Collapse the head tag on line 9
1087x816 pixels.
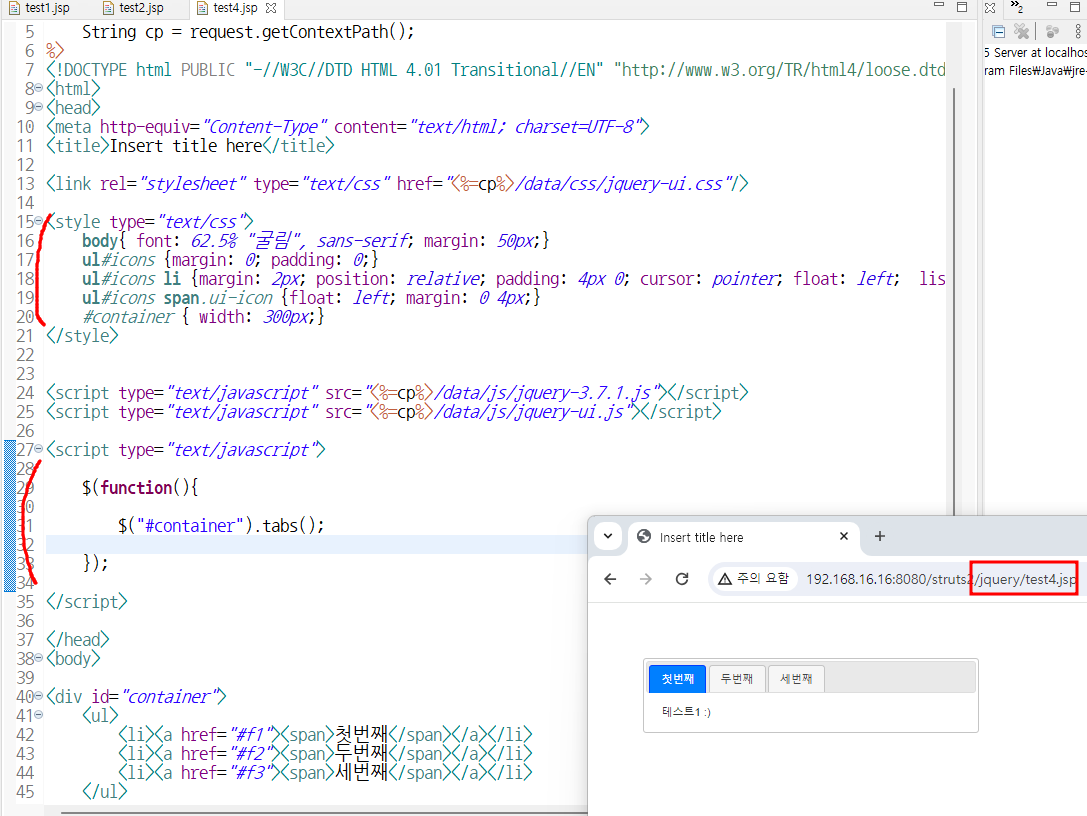point(39,107)
